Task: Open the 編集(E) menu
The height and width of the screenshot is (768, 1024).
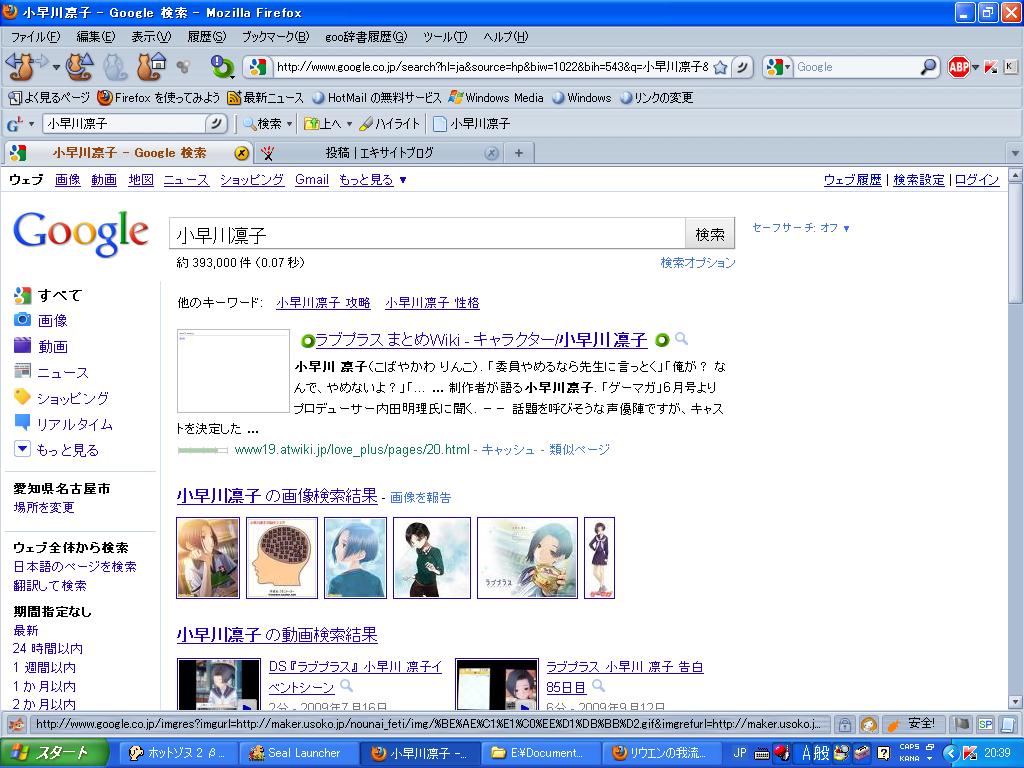Action: (96, 37)
